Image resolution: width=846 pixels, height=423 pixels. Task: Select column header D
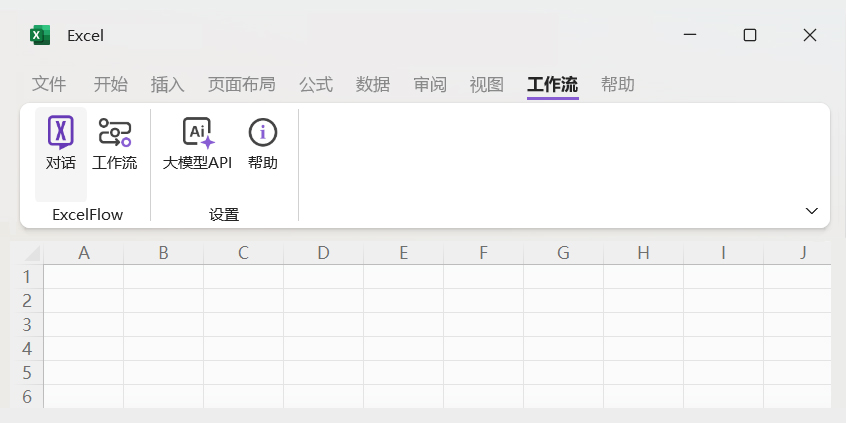tap(323, 253)
